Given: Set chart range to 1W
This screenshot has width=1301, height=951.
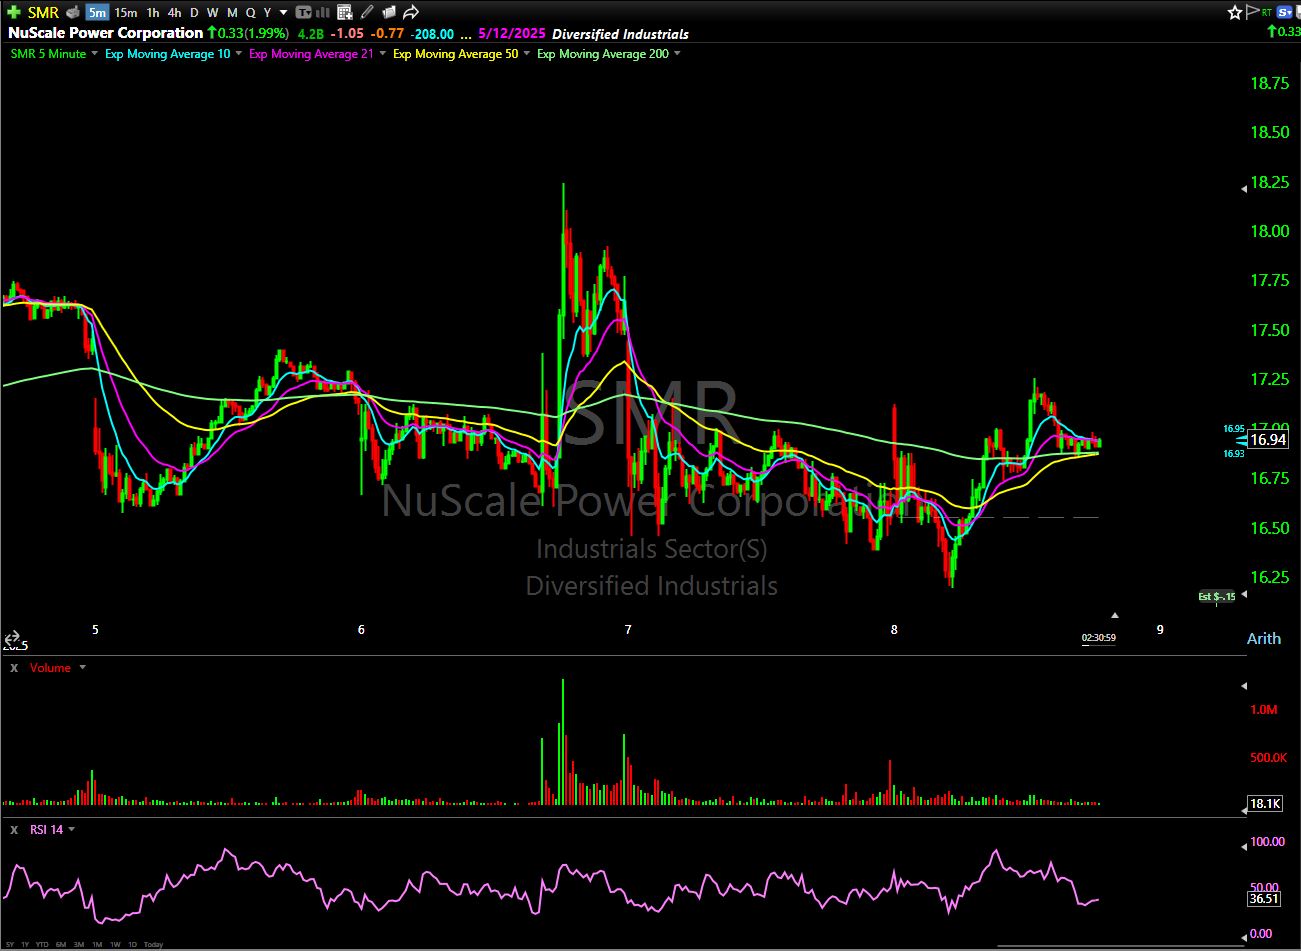Looking at the screenshot, I should 115,944.
